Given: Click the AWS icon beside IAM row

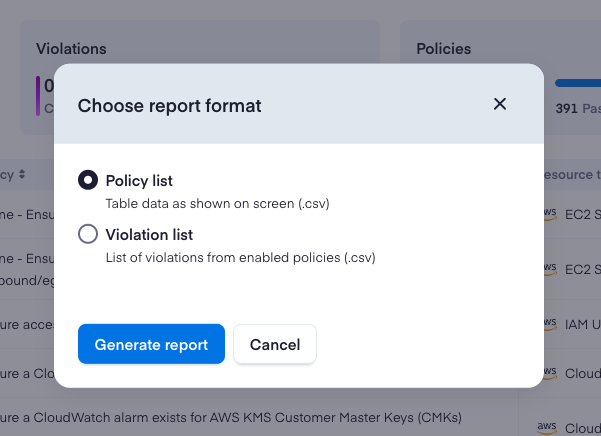Looking at the screenshot, I should pos(551,323).
